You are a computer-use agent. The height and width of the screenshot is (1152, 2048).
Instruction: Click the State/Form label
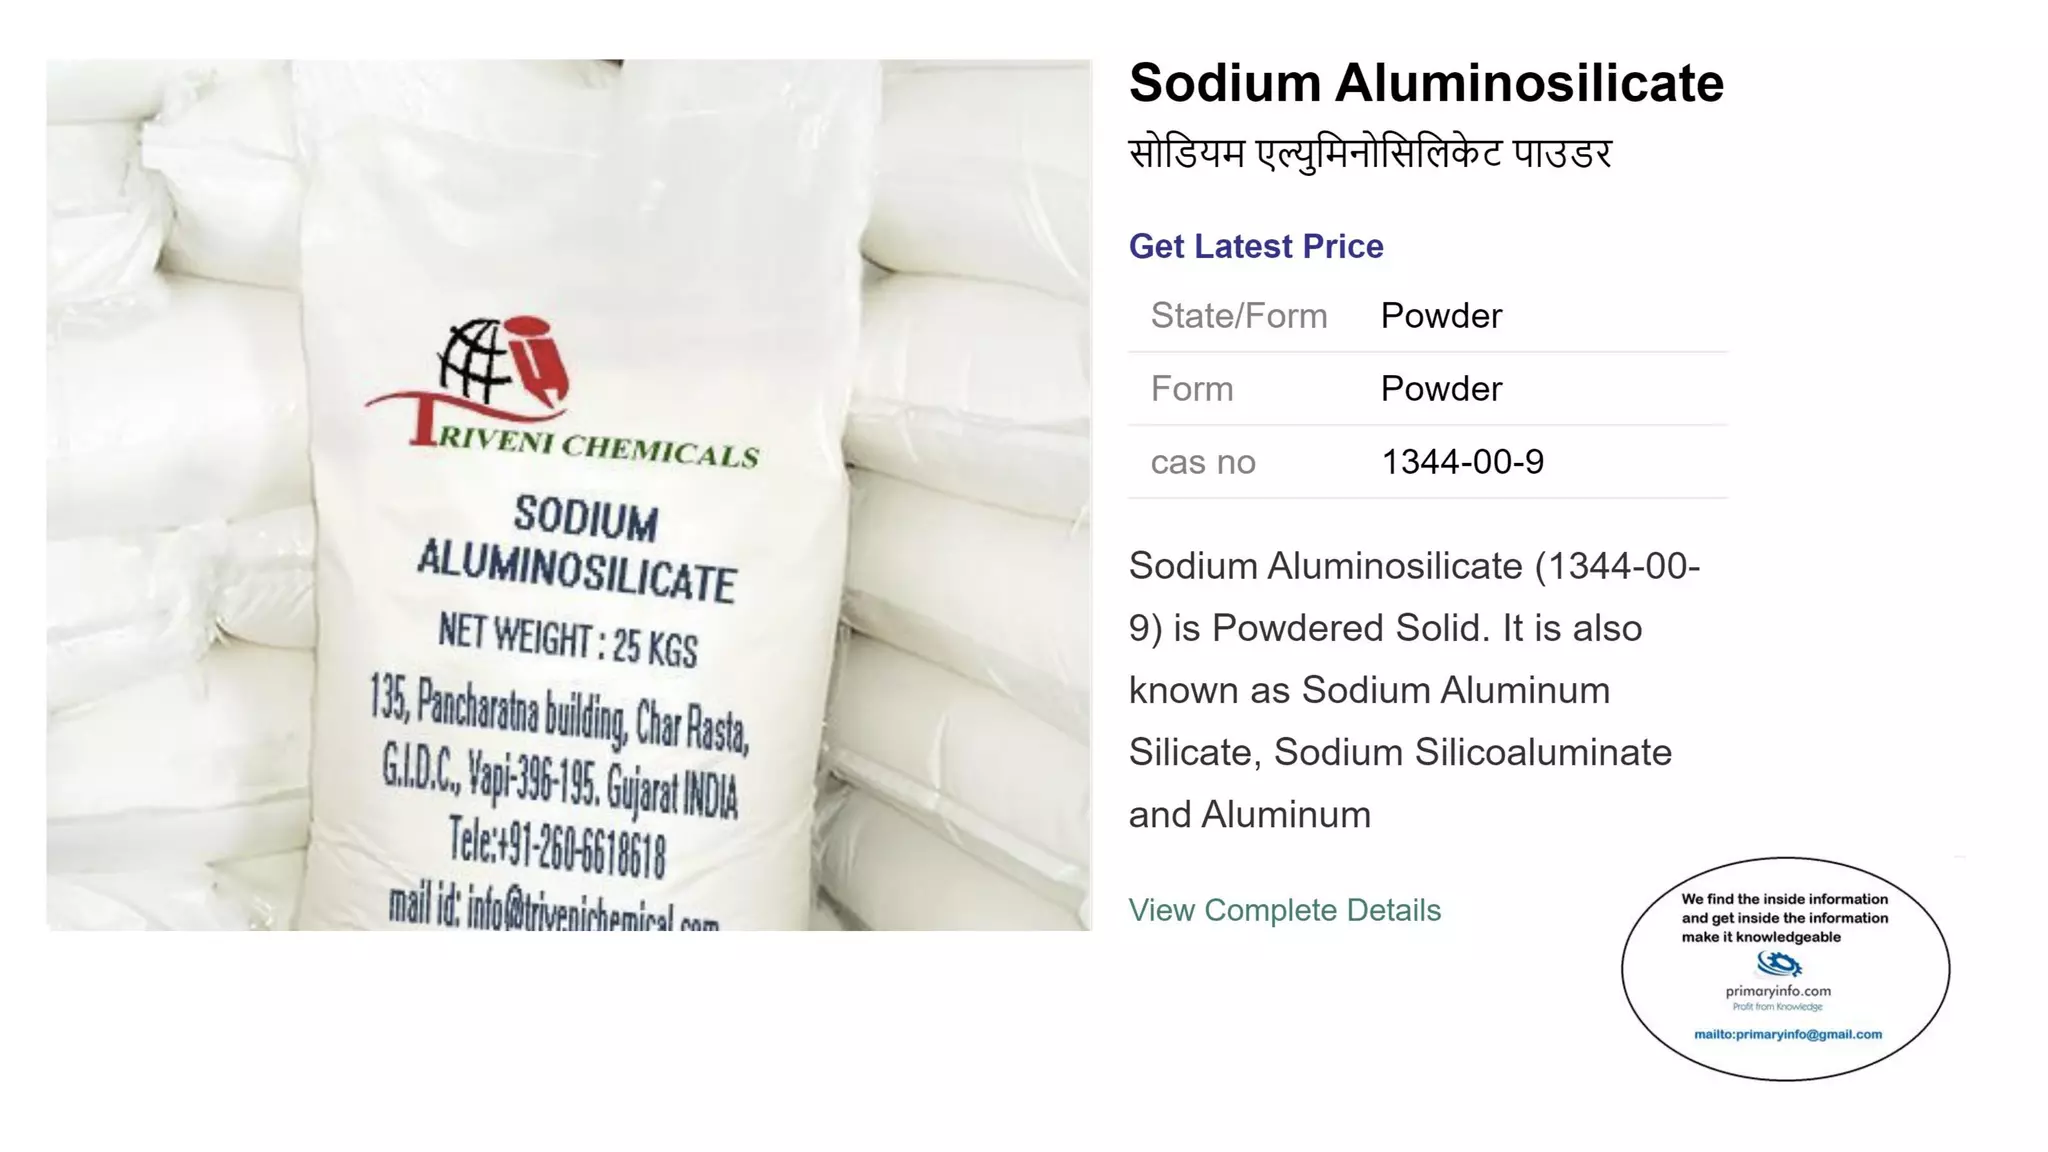(1239, 316)
